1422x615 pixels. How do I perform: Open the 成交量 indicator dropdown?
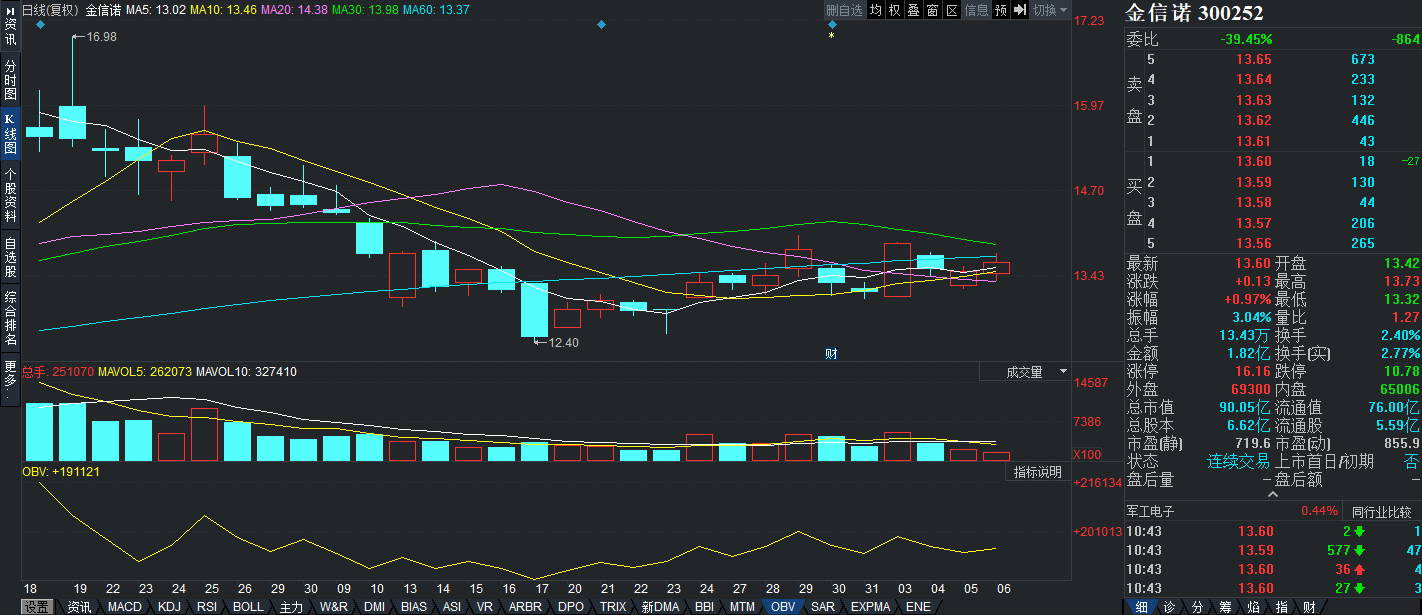(1023, 371)
